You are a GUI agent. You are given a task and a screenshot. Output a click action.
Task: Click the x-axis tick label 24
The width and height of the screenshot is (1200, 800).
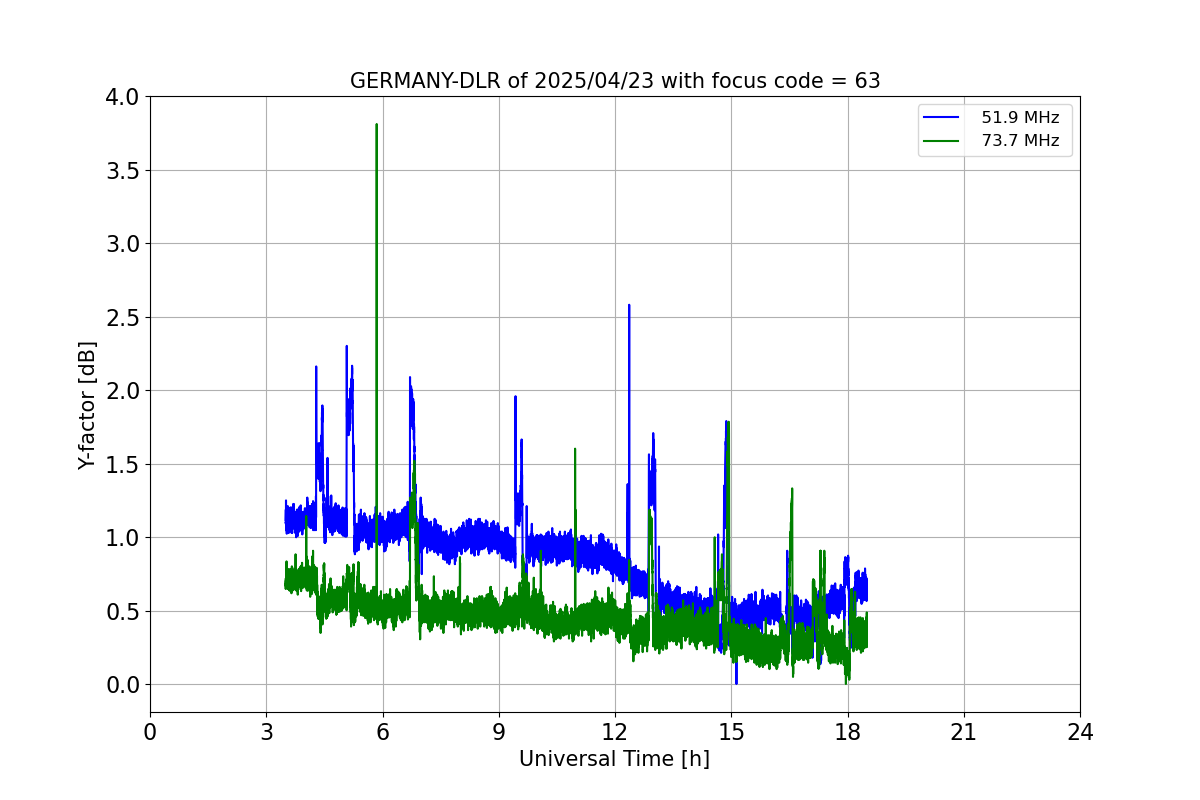click(x=1080, y=733)
